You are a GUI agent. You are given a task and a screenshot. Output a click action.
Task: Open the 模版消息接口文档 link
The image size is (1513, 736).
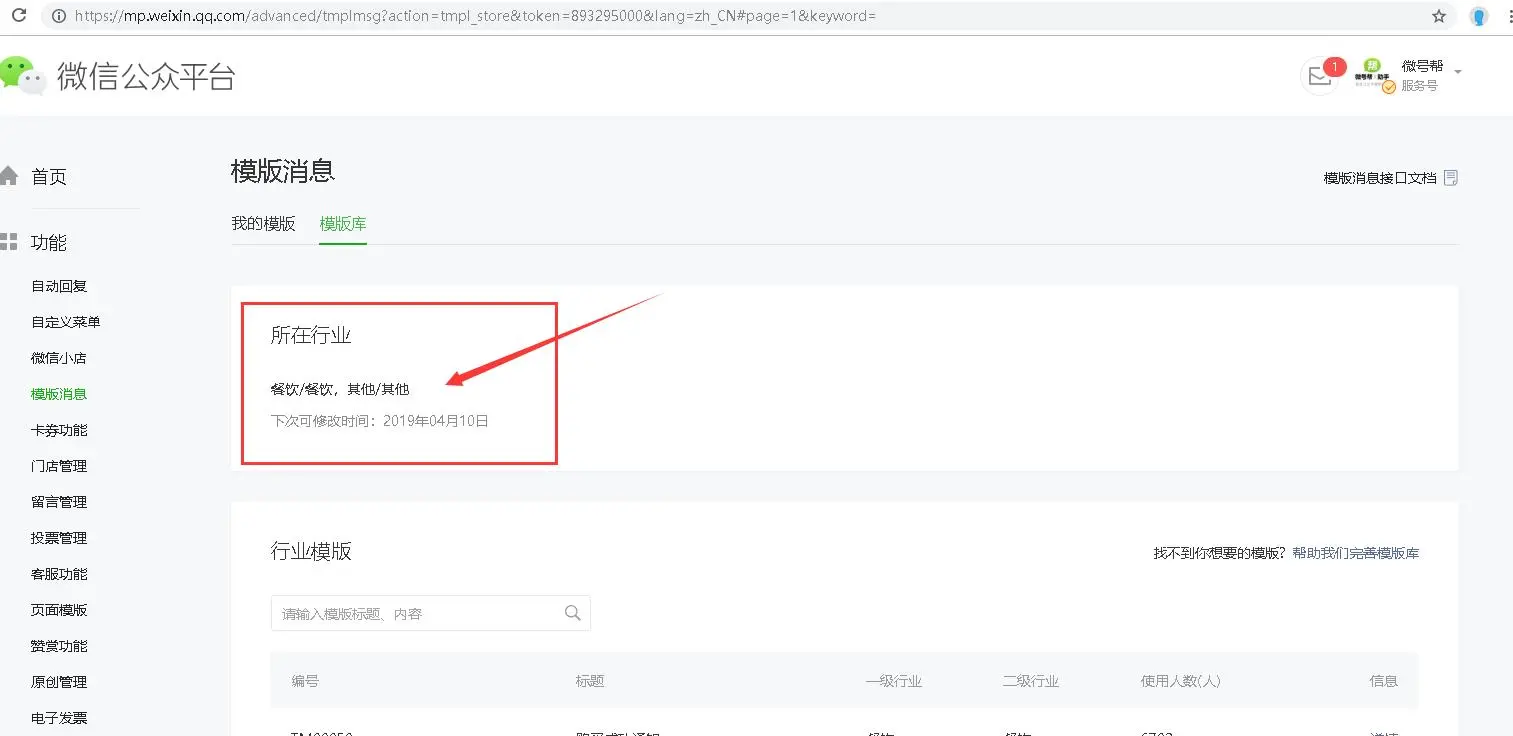(1380, 178)
